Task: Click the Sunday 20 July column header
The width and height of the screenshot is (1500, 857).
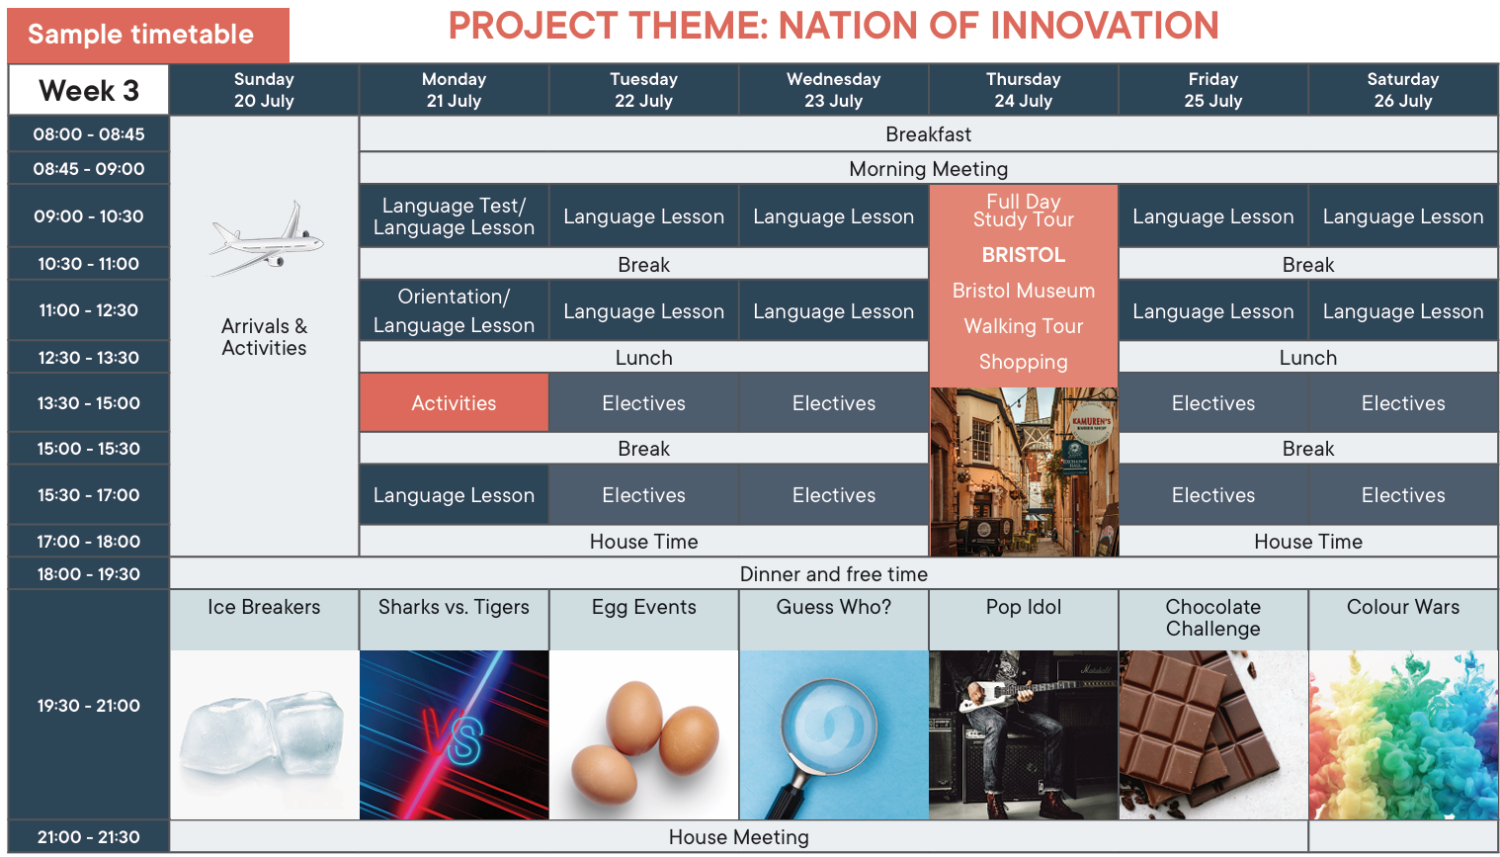Action: coord(264,90)
